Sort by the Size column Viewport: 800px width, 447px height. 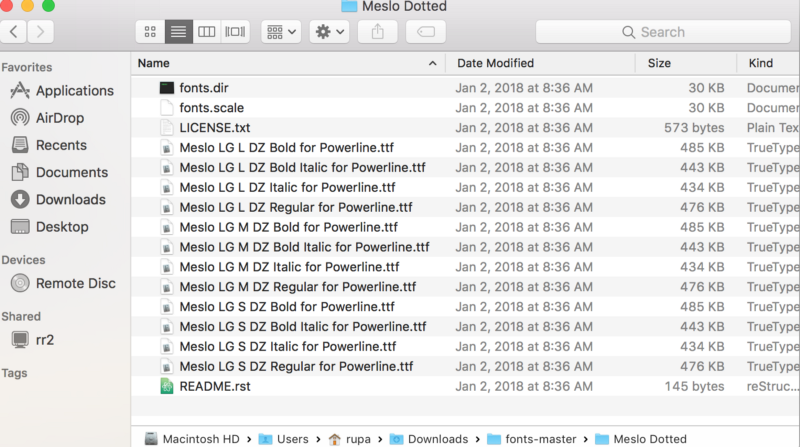659,63
